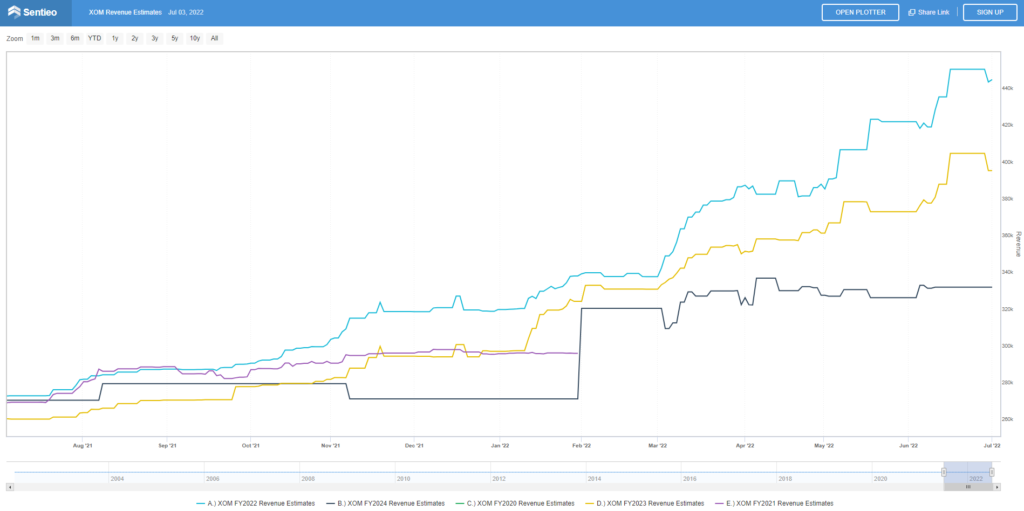
Task: Click the 260k axis label
Action: click(1008, 420)
